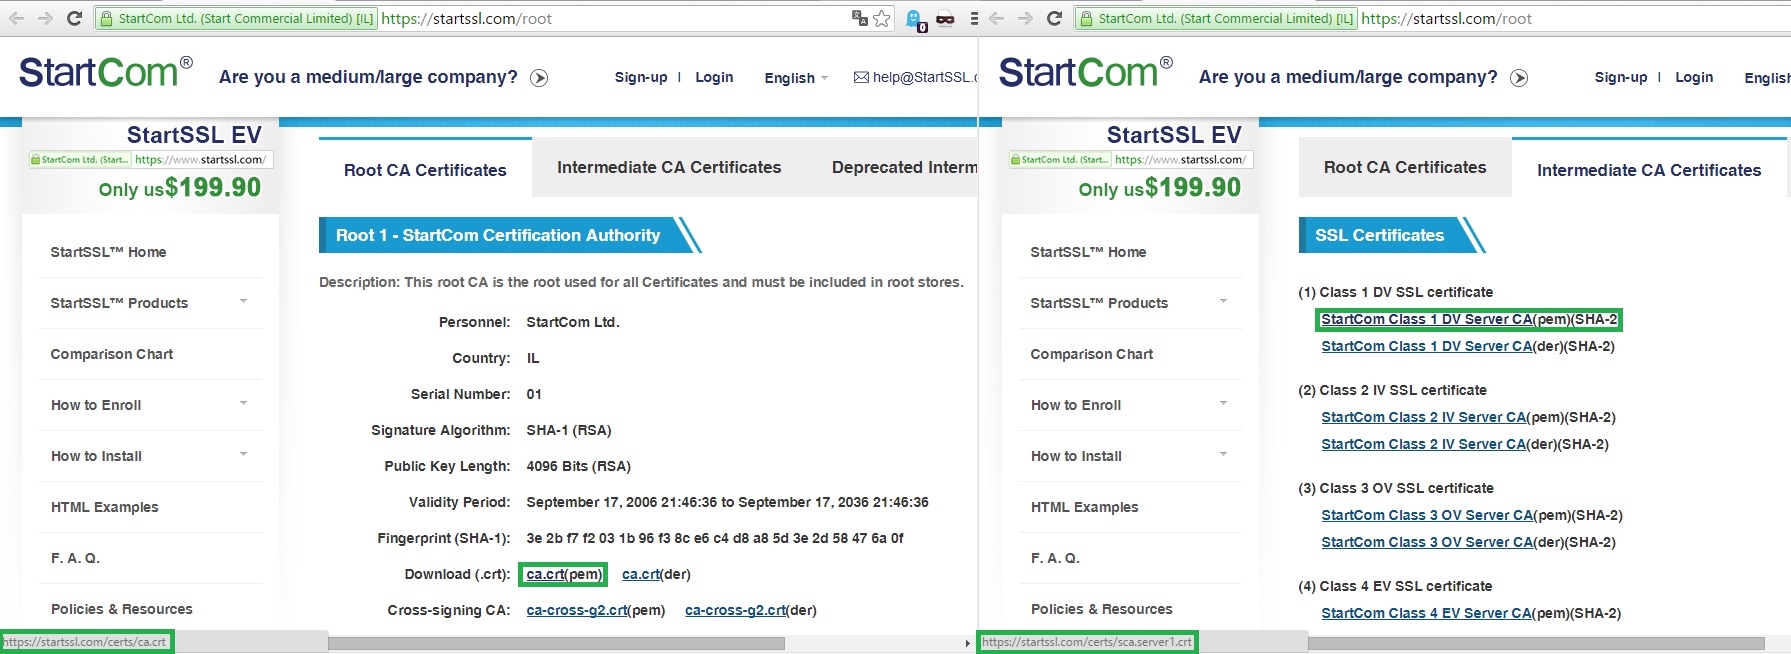Download ca.crt in der format
1791x654 pixels.
[x=656, y=574]
